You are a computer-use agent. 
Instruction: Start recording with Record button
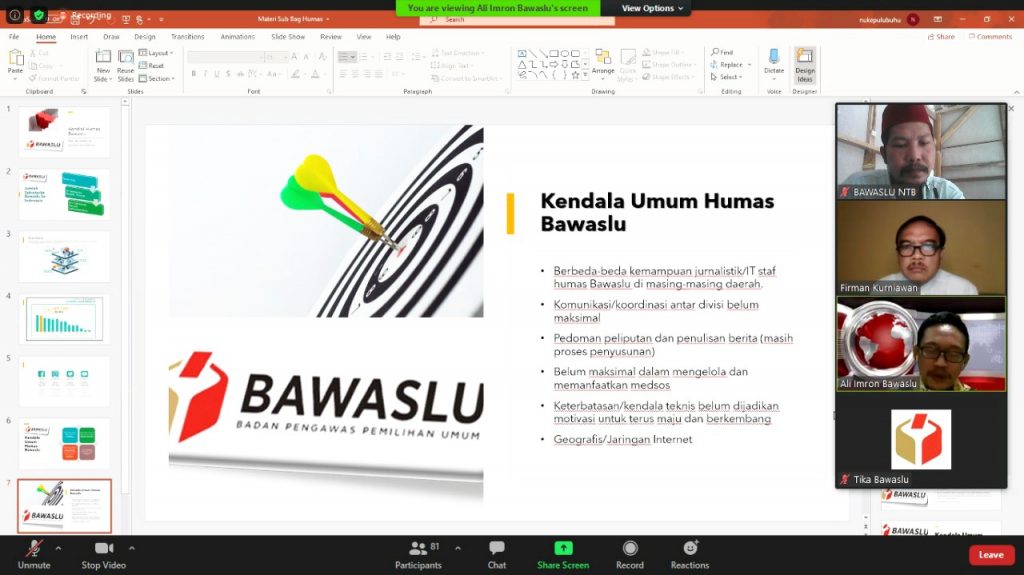click(630, 549)
